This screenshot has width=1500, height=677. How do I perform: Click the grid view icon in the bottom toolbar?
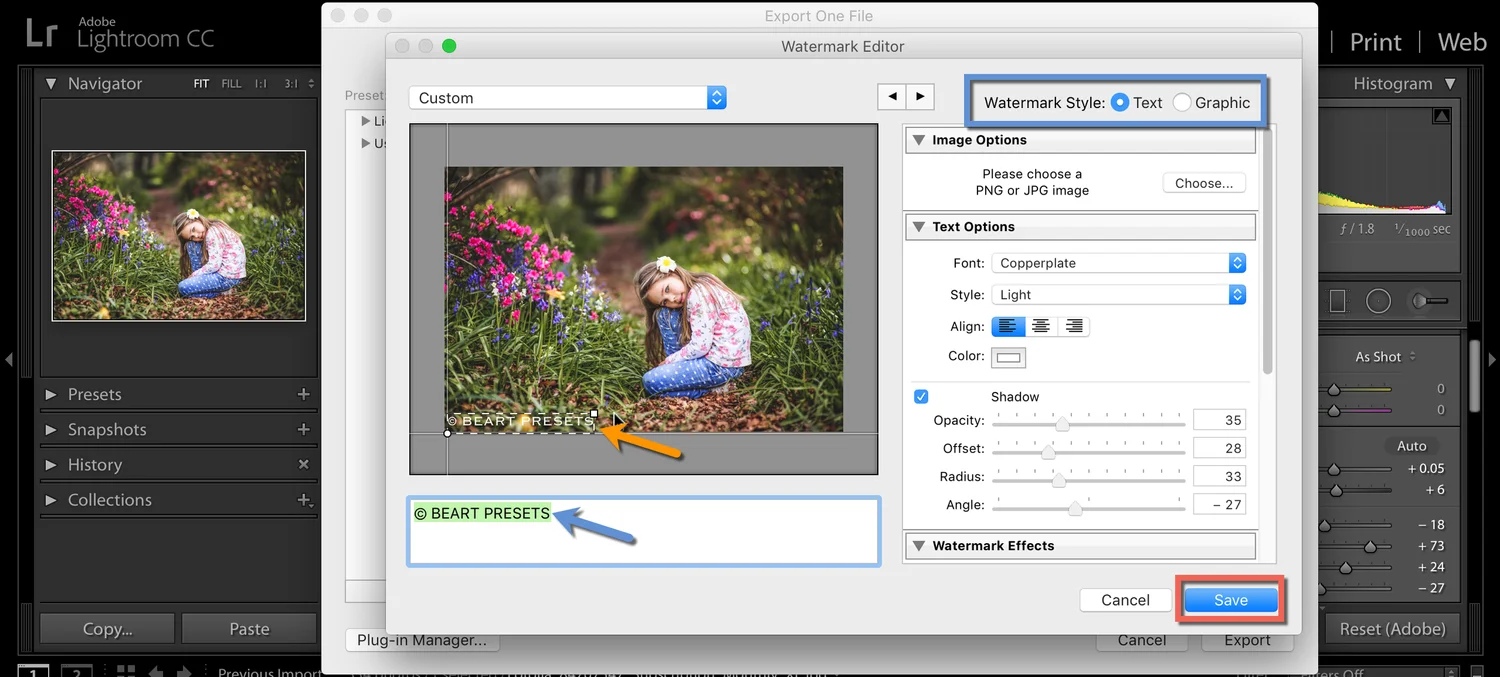pos(125,669)
